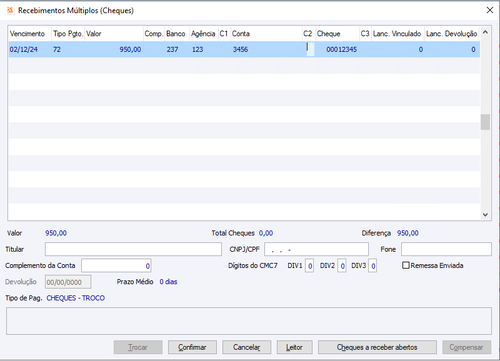This screenshot has height=361, width=500.
Task: Click the DIV2 digit field
Action: [x=342, y=266]
